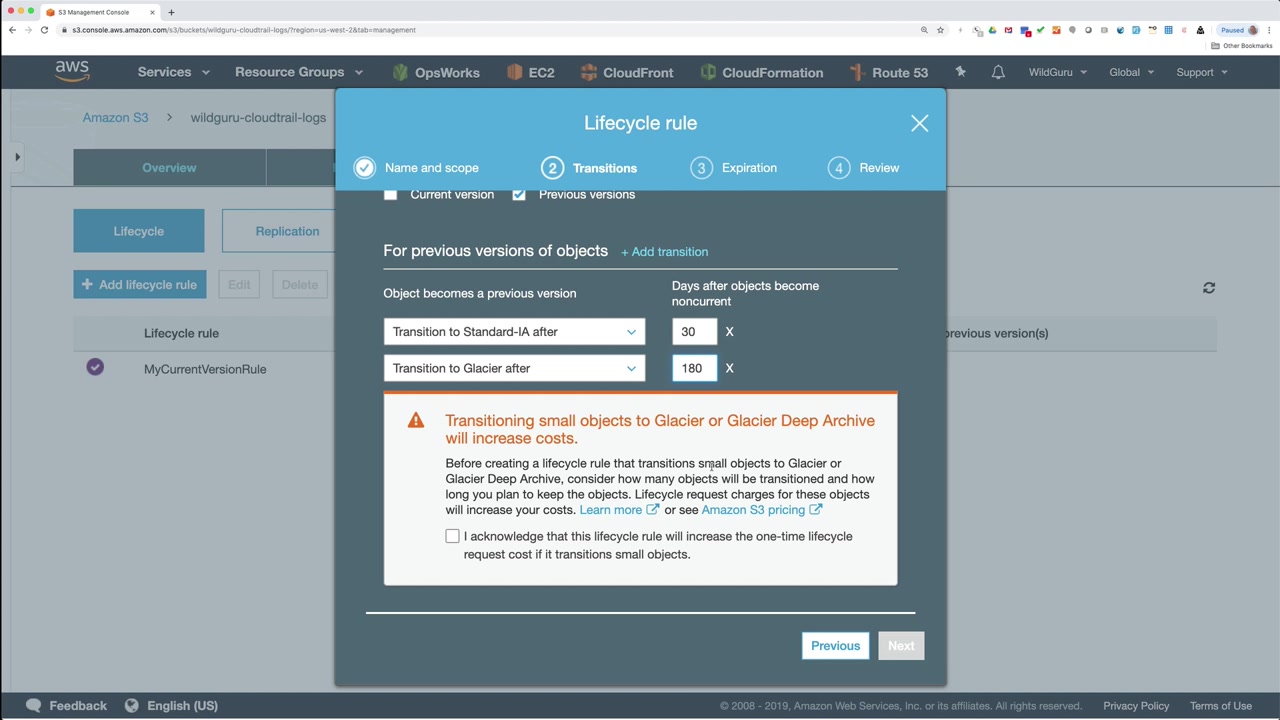Viewport: 1280px width, 720px height.
Task: Select the Transitions step
Action: [x=589, y=168]
